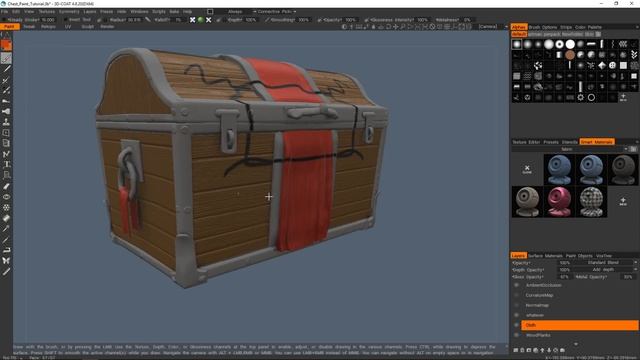640x360 pixels.
Task: Select the Text tool (T icon)
Action: [6, 164]
